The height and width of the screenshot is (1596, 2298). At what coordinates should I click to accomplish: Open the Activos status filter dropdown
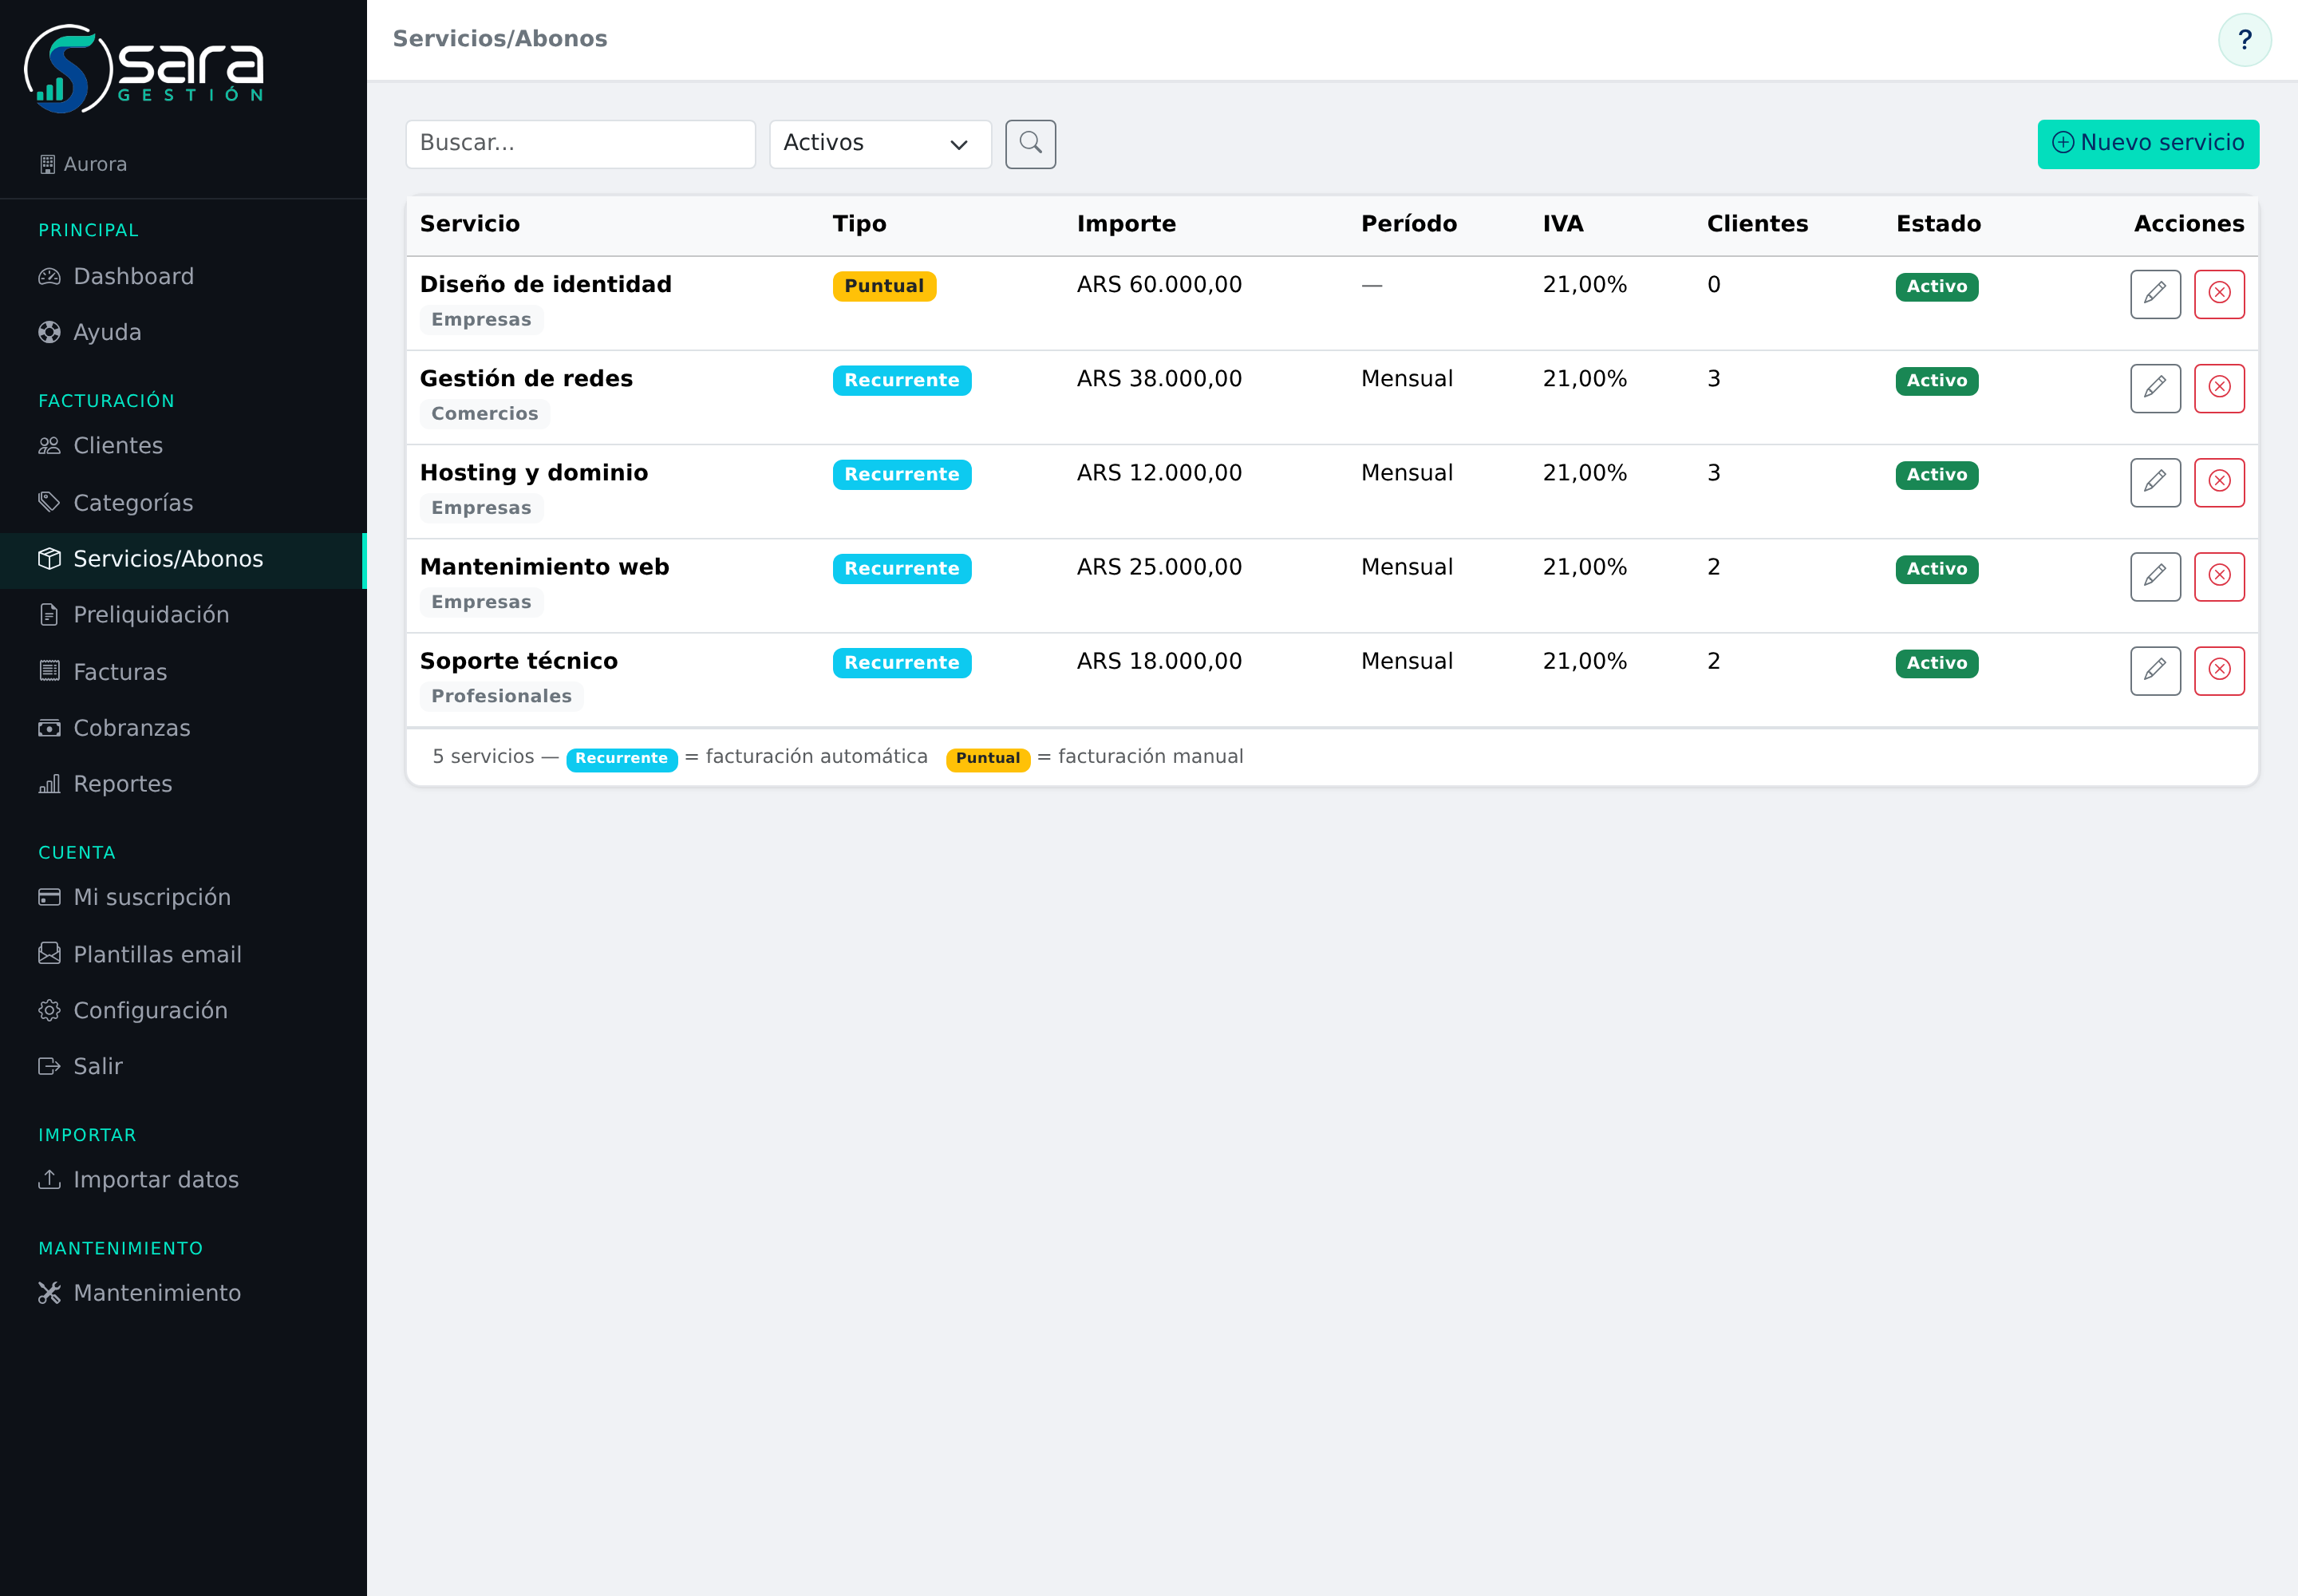(x=880, y=144)
